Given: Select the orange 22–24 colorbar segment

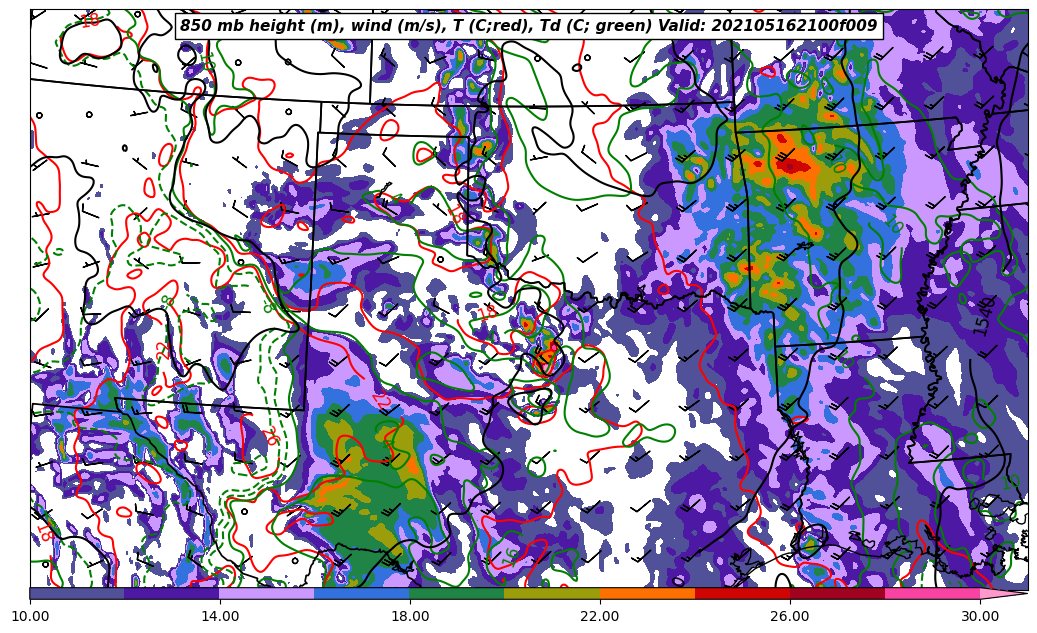Looking at the screenshot, I should [647, 593].
